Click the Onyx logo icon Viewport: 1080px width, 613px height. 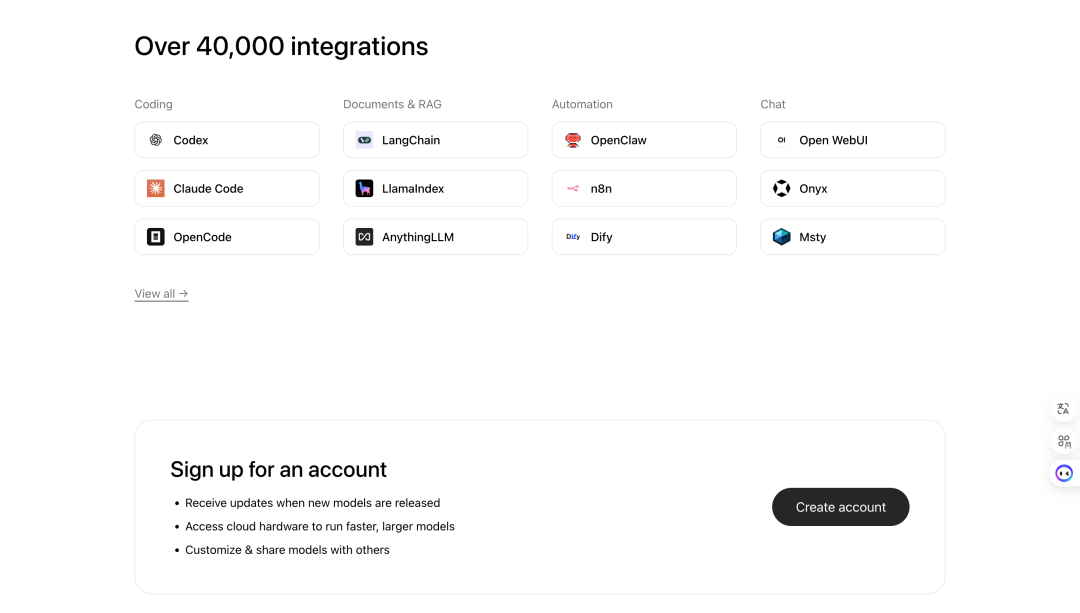click(x=782, y=188)
